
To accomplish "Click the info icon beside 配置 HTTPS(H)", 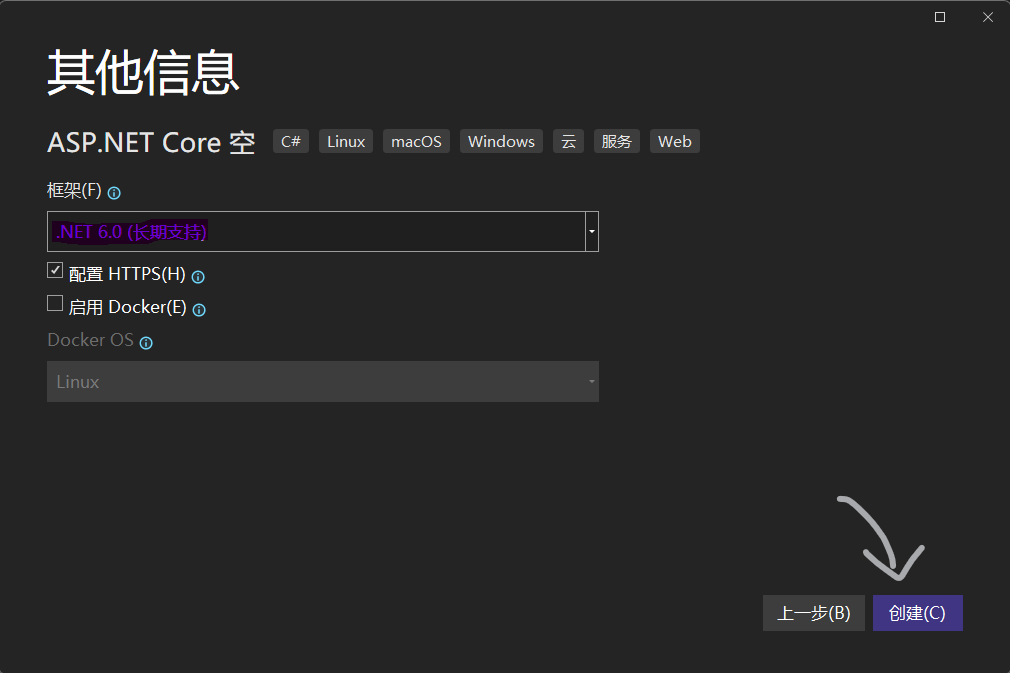I will (198, 277).
